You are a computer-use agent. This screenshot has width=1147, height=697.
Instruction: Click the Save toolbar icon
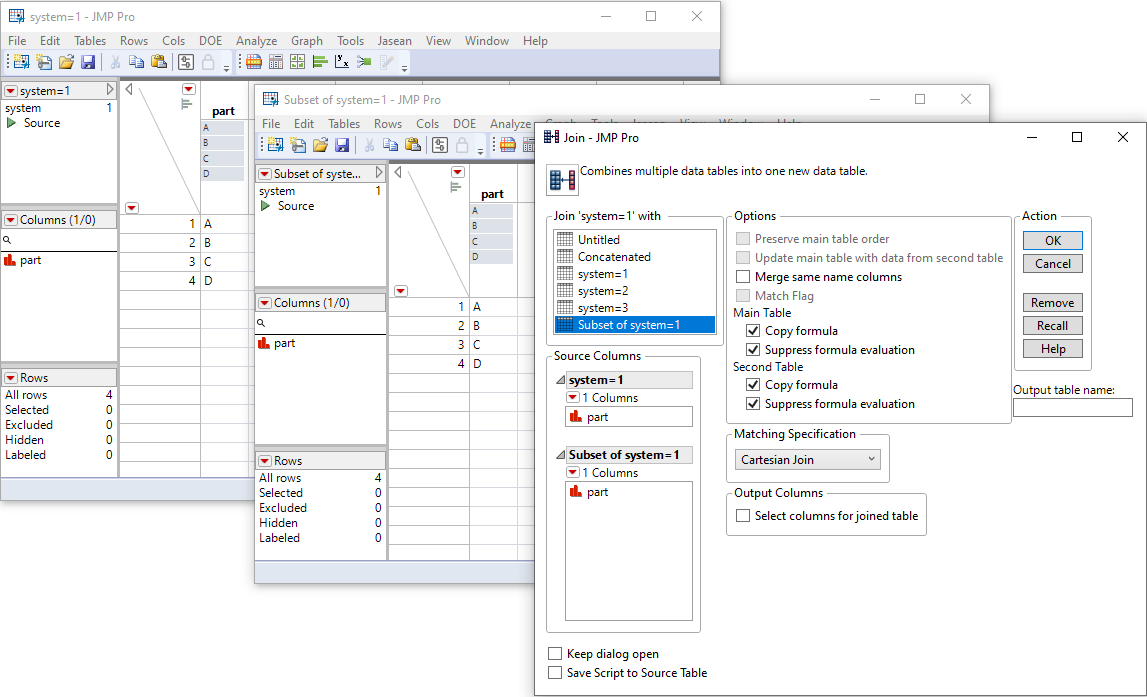pos(89,62)
